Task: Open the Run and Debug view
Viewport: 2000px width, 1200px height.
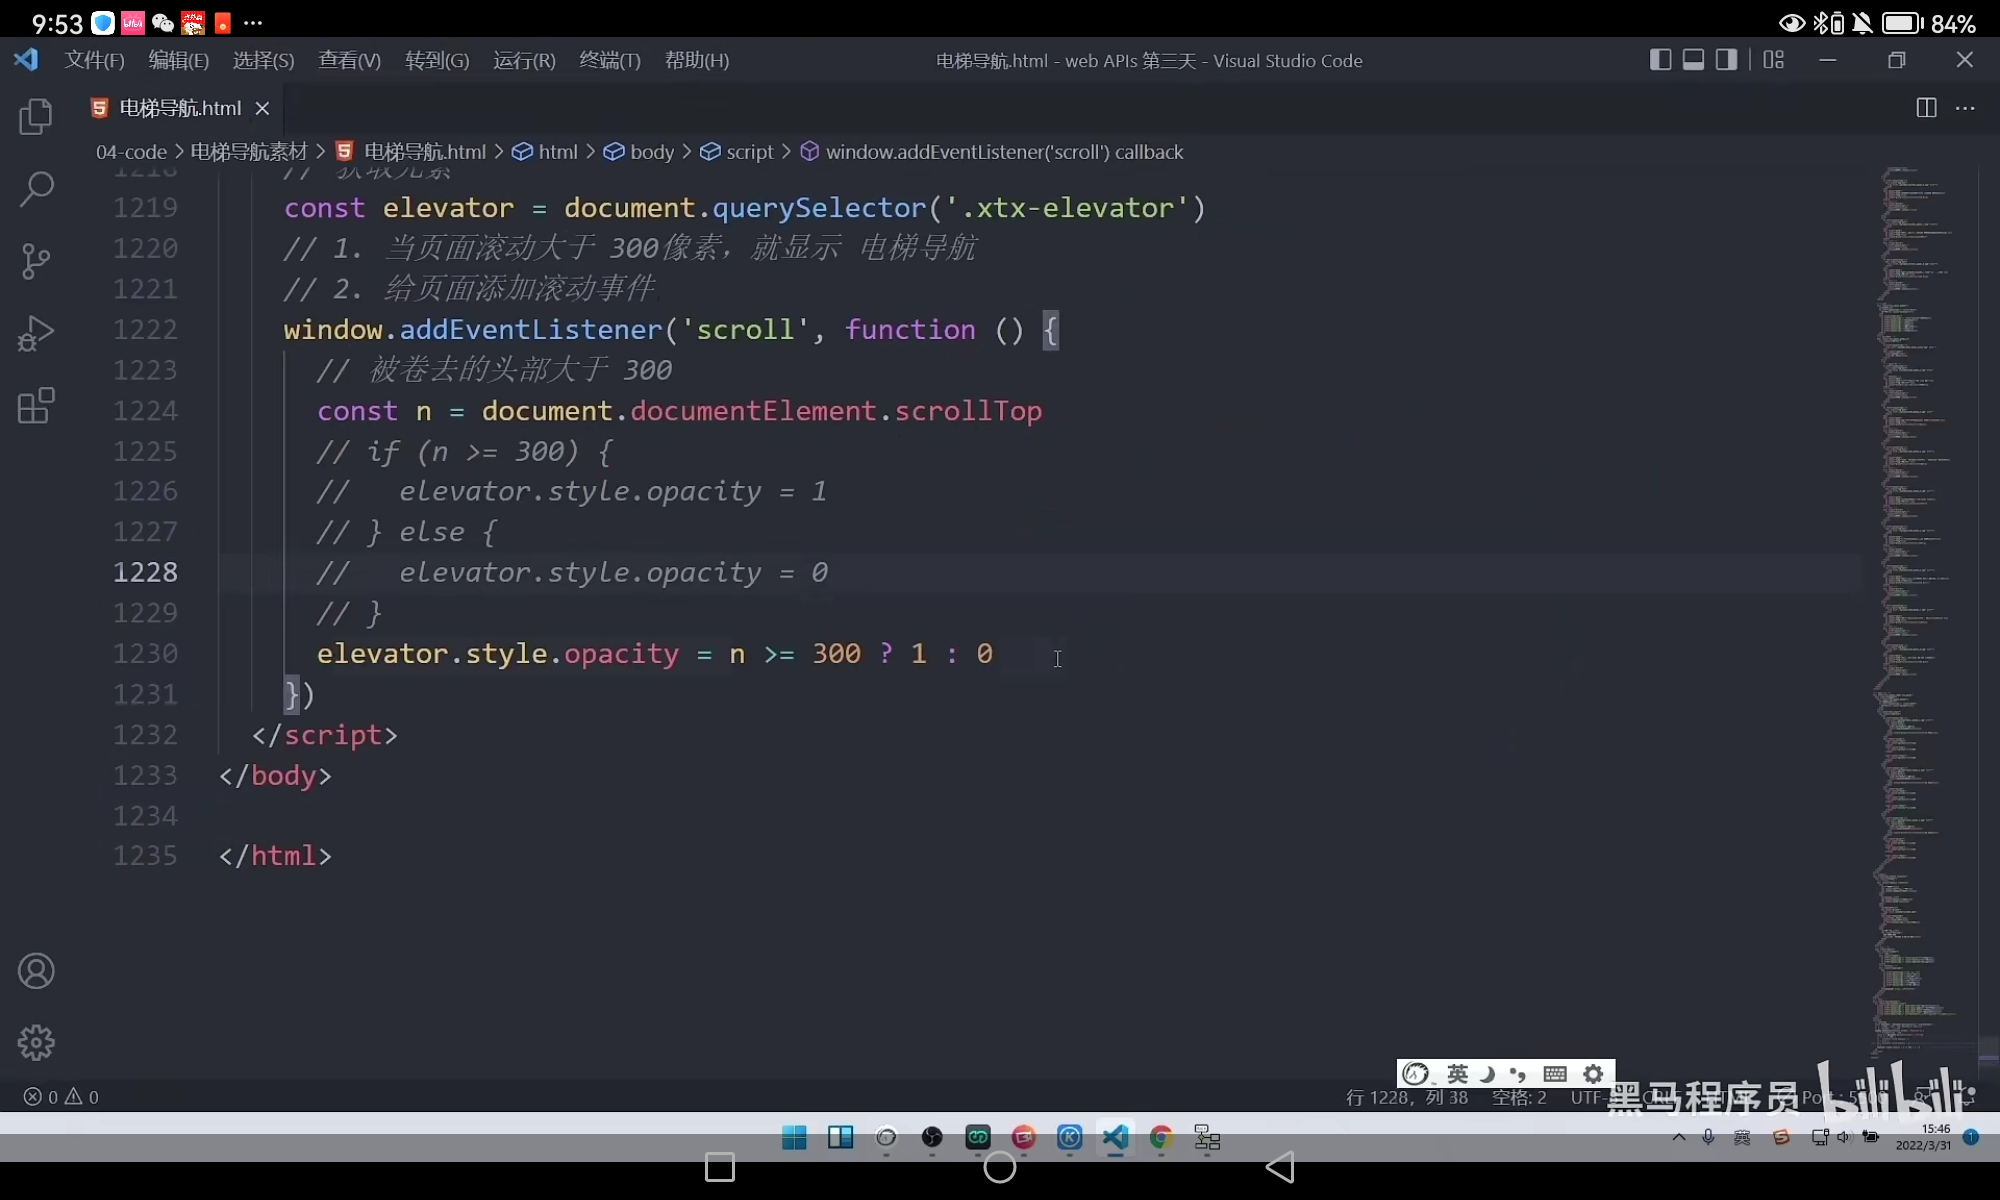Action: (x=36, y=332)
